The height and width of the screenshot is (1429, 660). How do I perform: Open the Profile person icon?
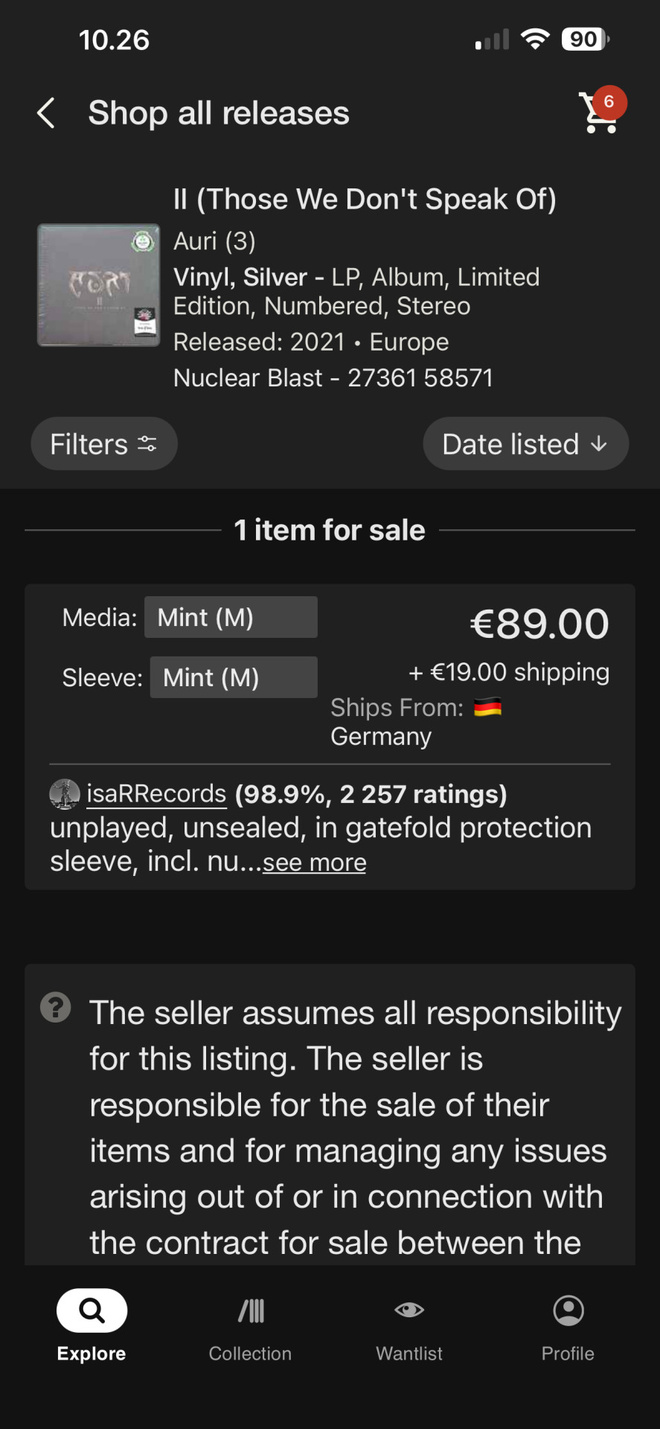(568, 1310)
